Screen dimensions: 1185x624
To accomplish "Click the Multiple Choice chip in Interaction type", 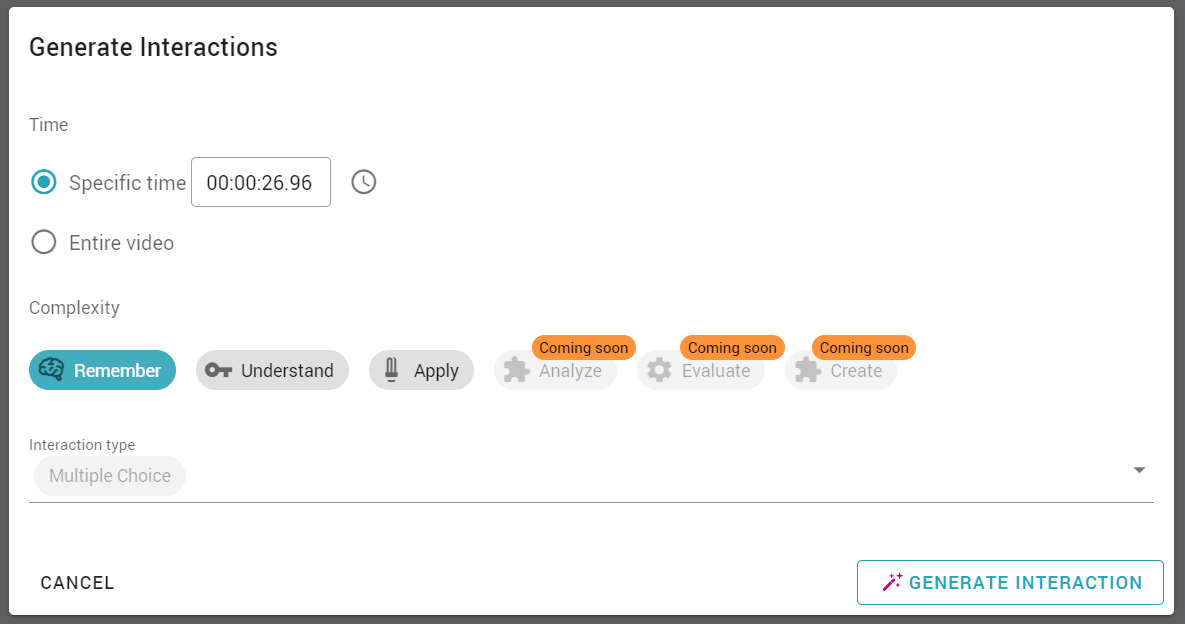I will 110,476.
